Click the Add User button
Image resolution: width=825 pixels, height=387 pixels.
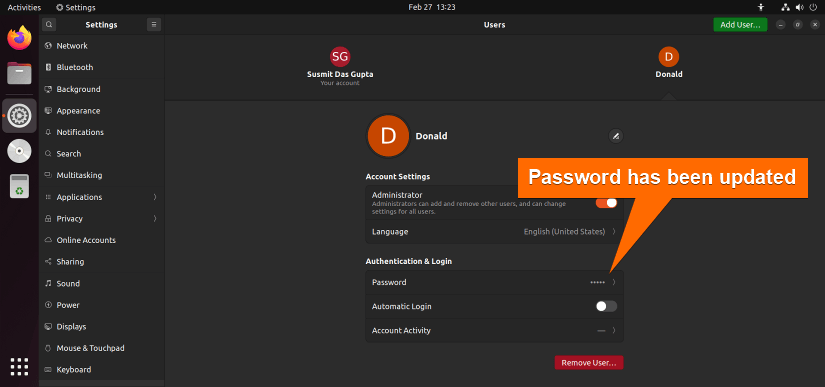coord(740,25)
